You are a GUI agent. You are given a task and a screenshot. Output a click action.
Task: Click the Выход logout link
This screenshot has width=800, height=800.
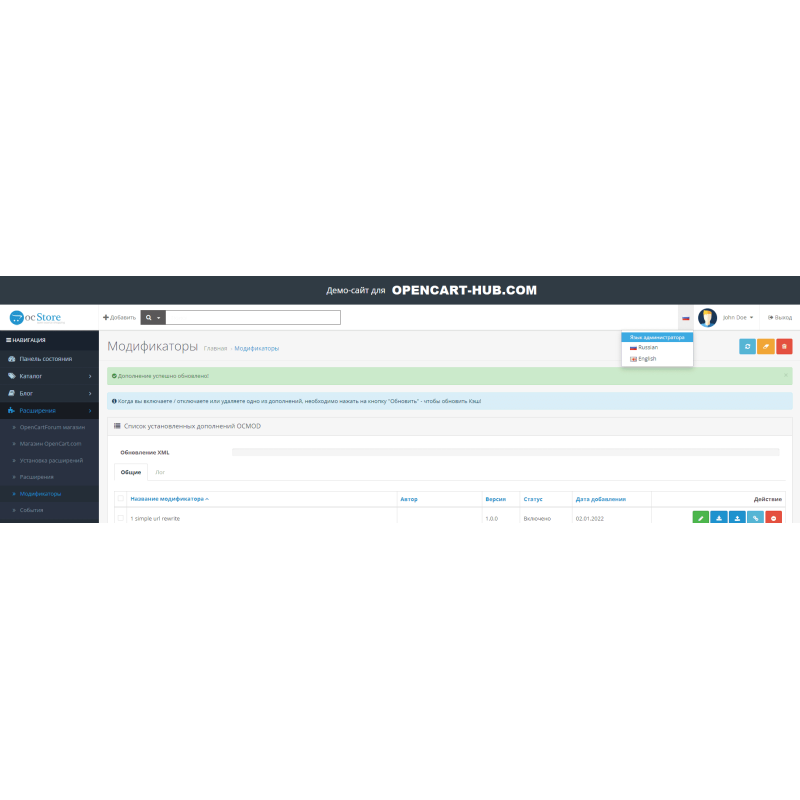tap(780, 316)
